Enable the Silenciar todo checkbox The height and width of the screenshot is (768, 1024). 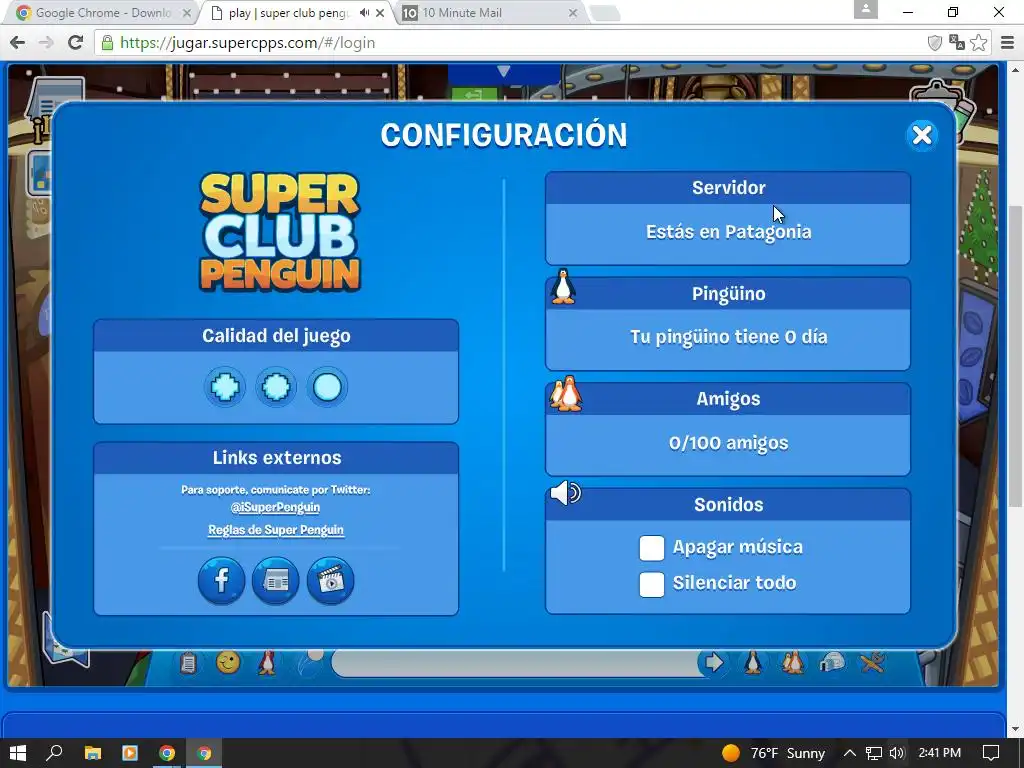click(x=652, y=584)
